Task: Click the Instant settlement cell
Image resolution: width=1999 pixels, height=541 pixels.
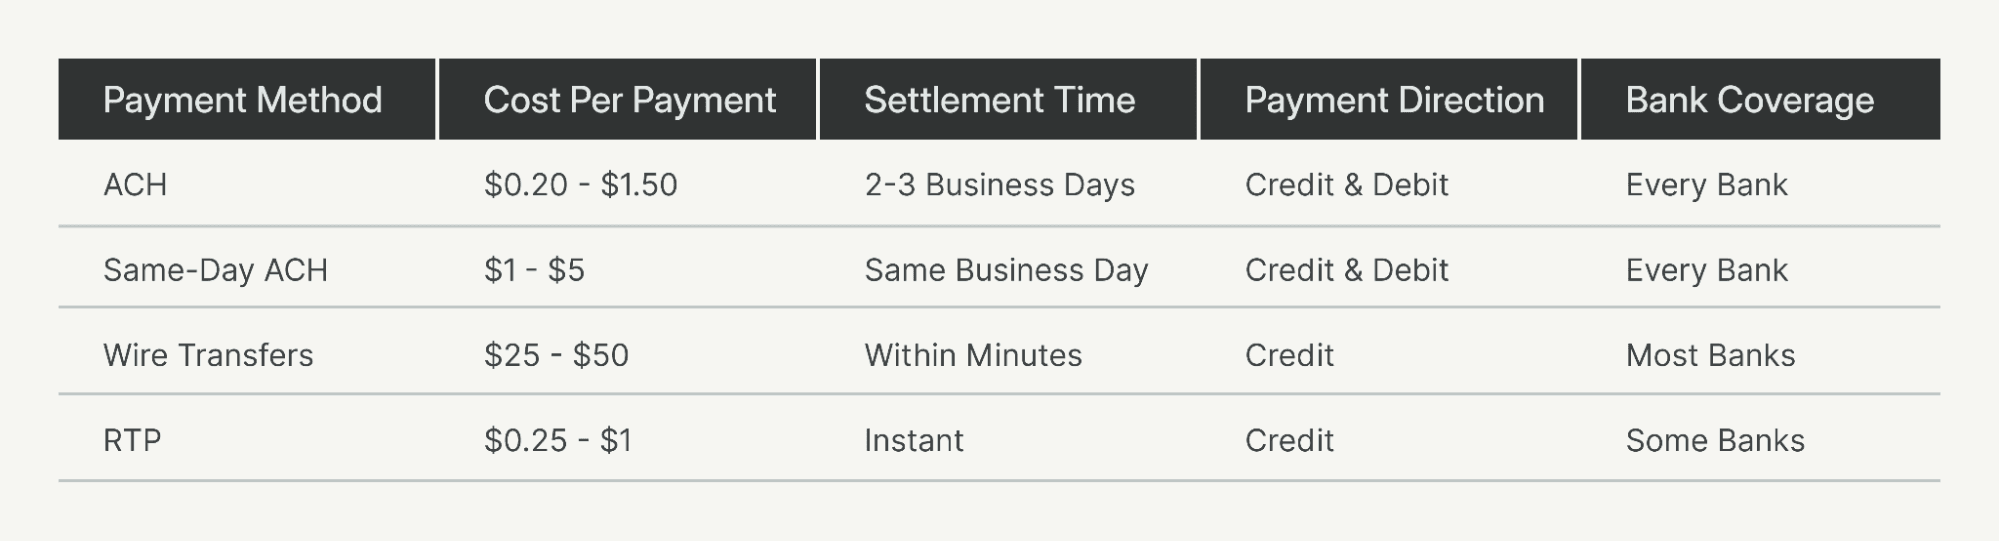Action: coord(914,440)
